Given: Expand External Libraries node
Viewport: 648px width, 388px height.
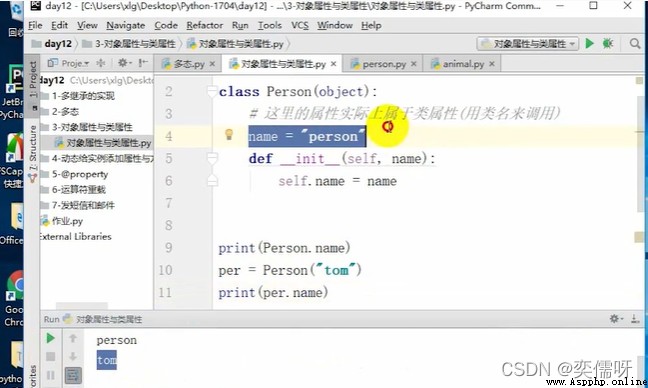Looking at the screenshot, I should coord(75,236).
